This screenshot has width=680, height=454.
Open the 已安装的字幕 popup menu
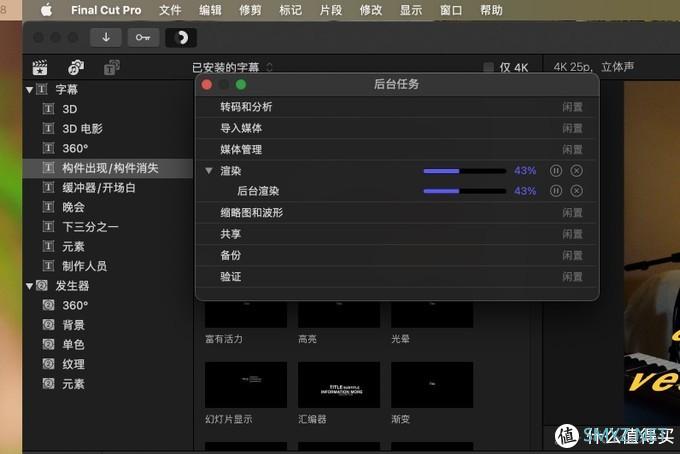point(232,67)
